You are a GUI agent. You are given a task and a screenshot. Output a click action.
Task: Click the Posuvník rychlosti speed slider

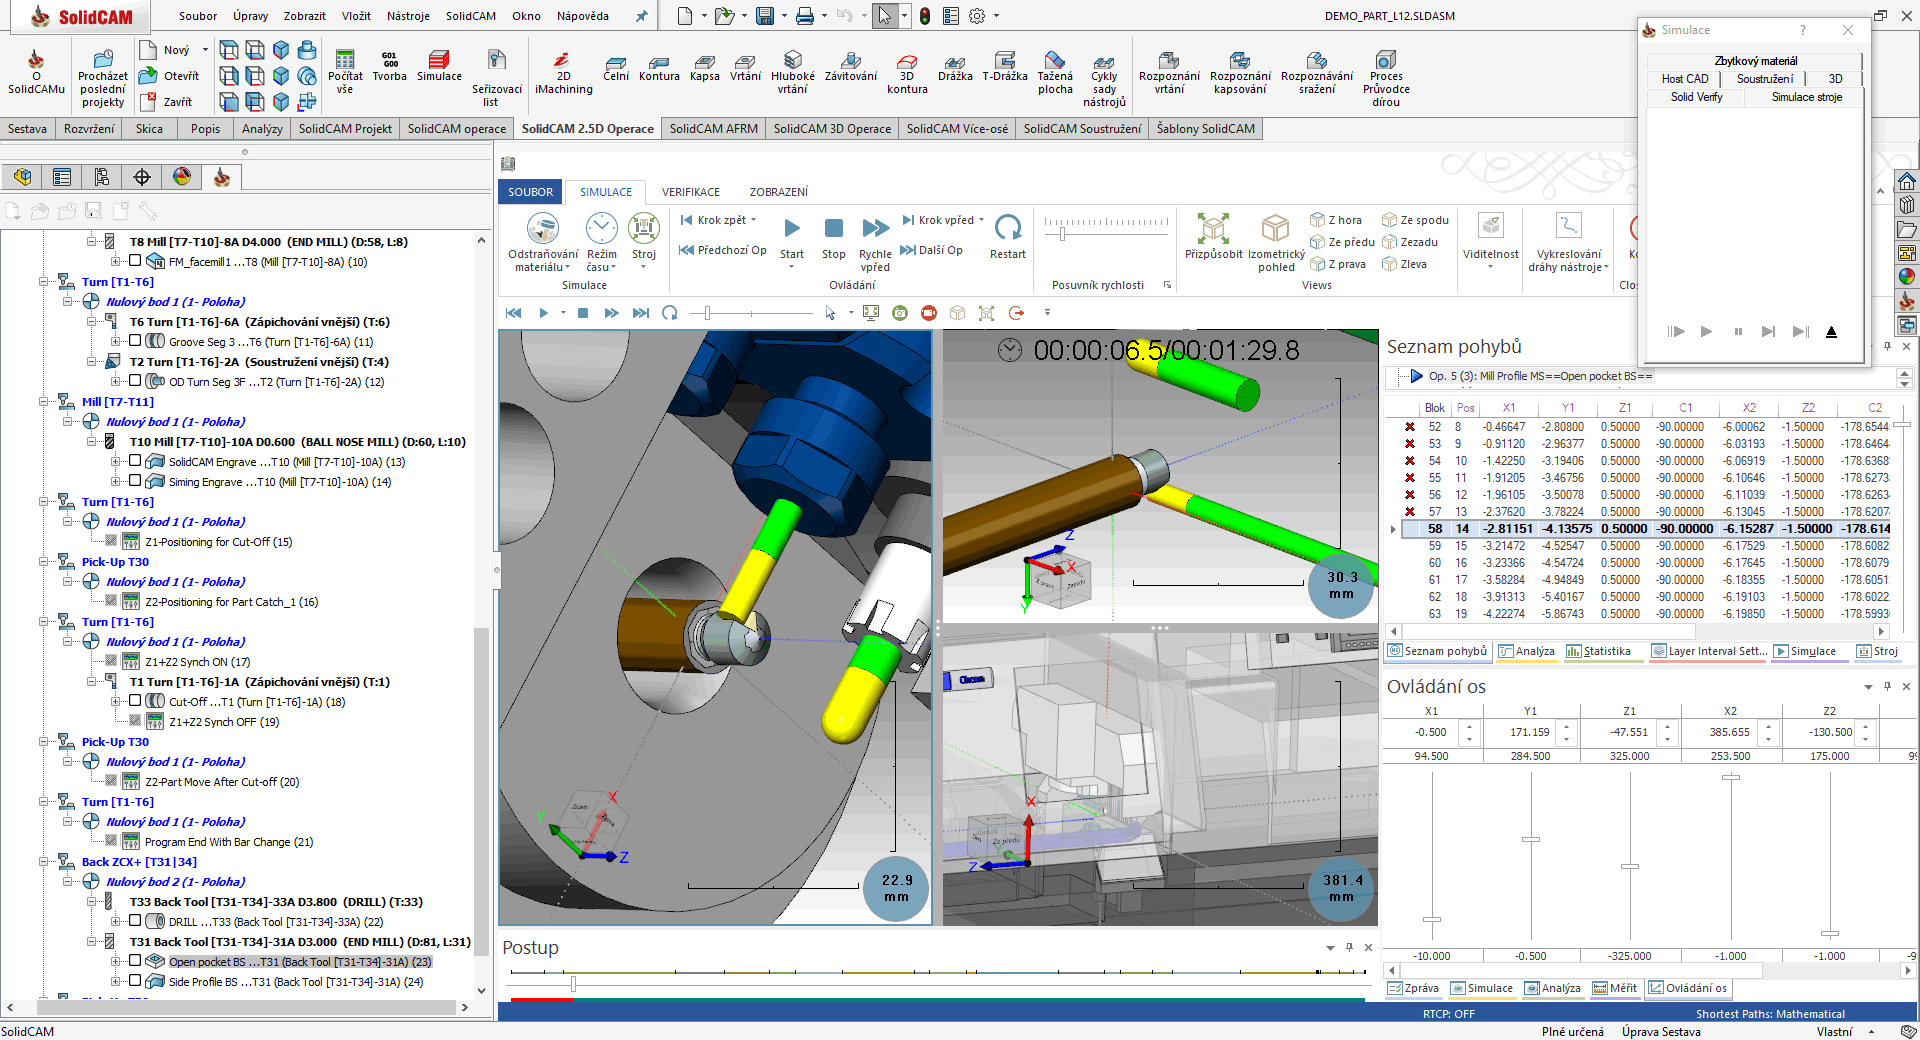coord(1062,234)
